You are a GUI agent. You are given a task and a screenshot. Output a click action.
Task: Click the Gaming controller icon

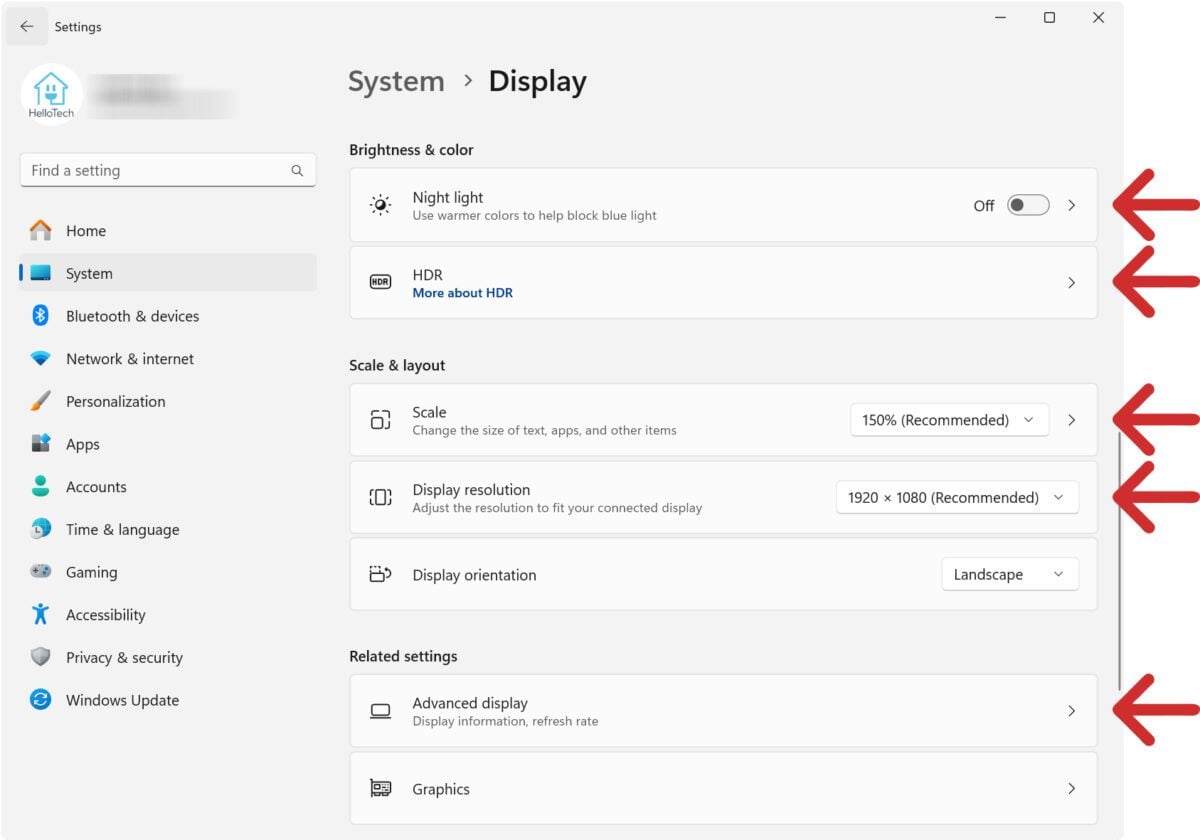pyautogui.click(x=40, y=572)
